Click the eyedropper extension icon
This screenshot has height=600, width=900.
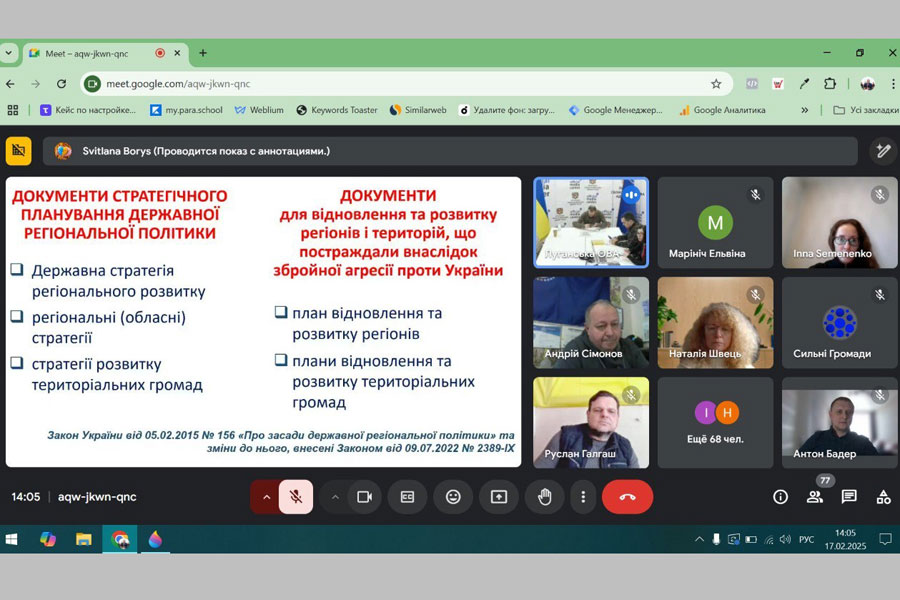(x=804, y=84)
